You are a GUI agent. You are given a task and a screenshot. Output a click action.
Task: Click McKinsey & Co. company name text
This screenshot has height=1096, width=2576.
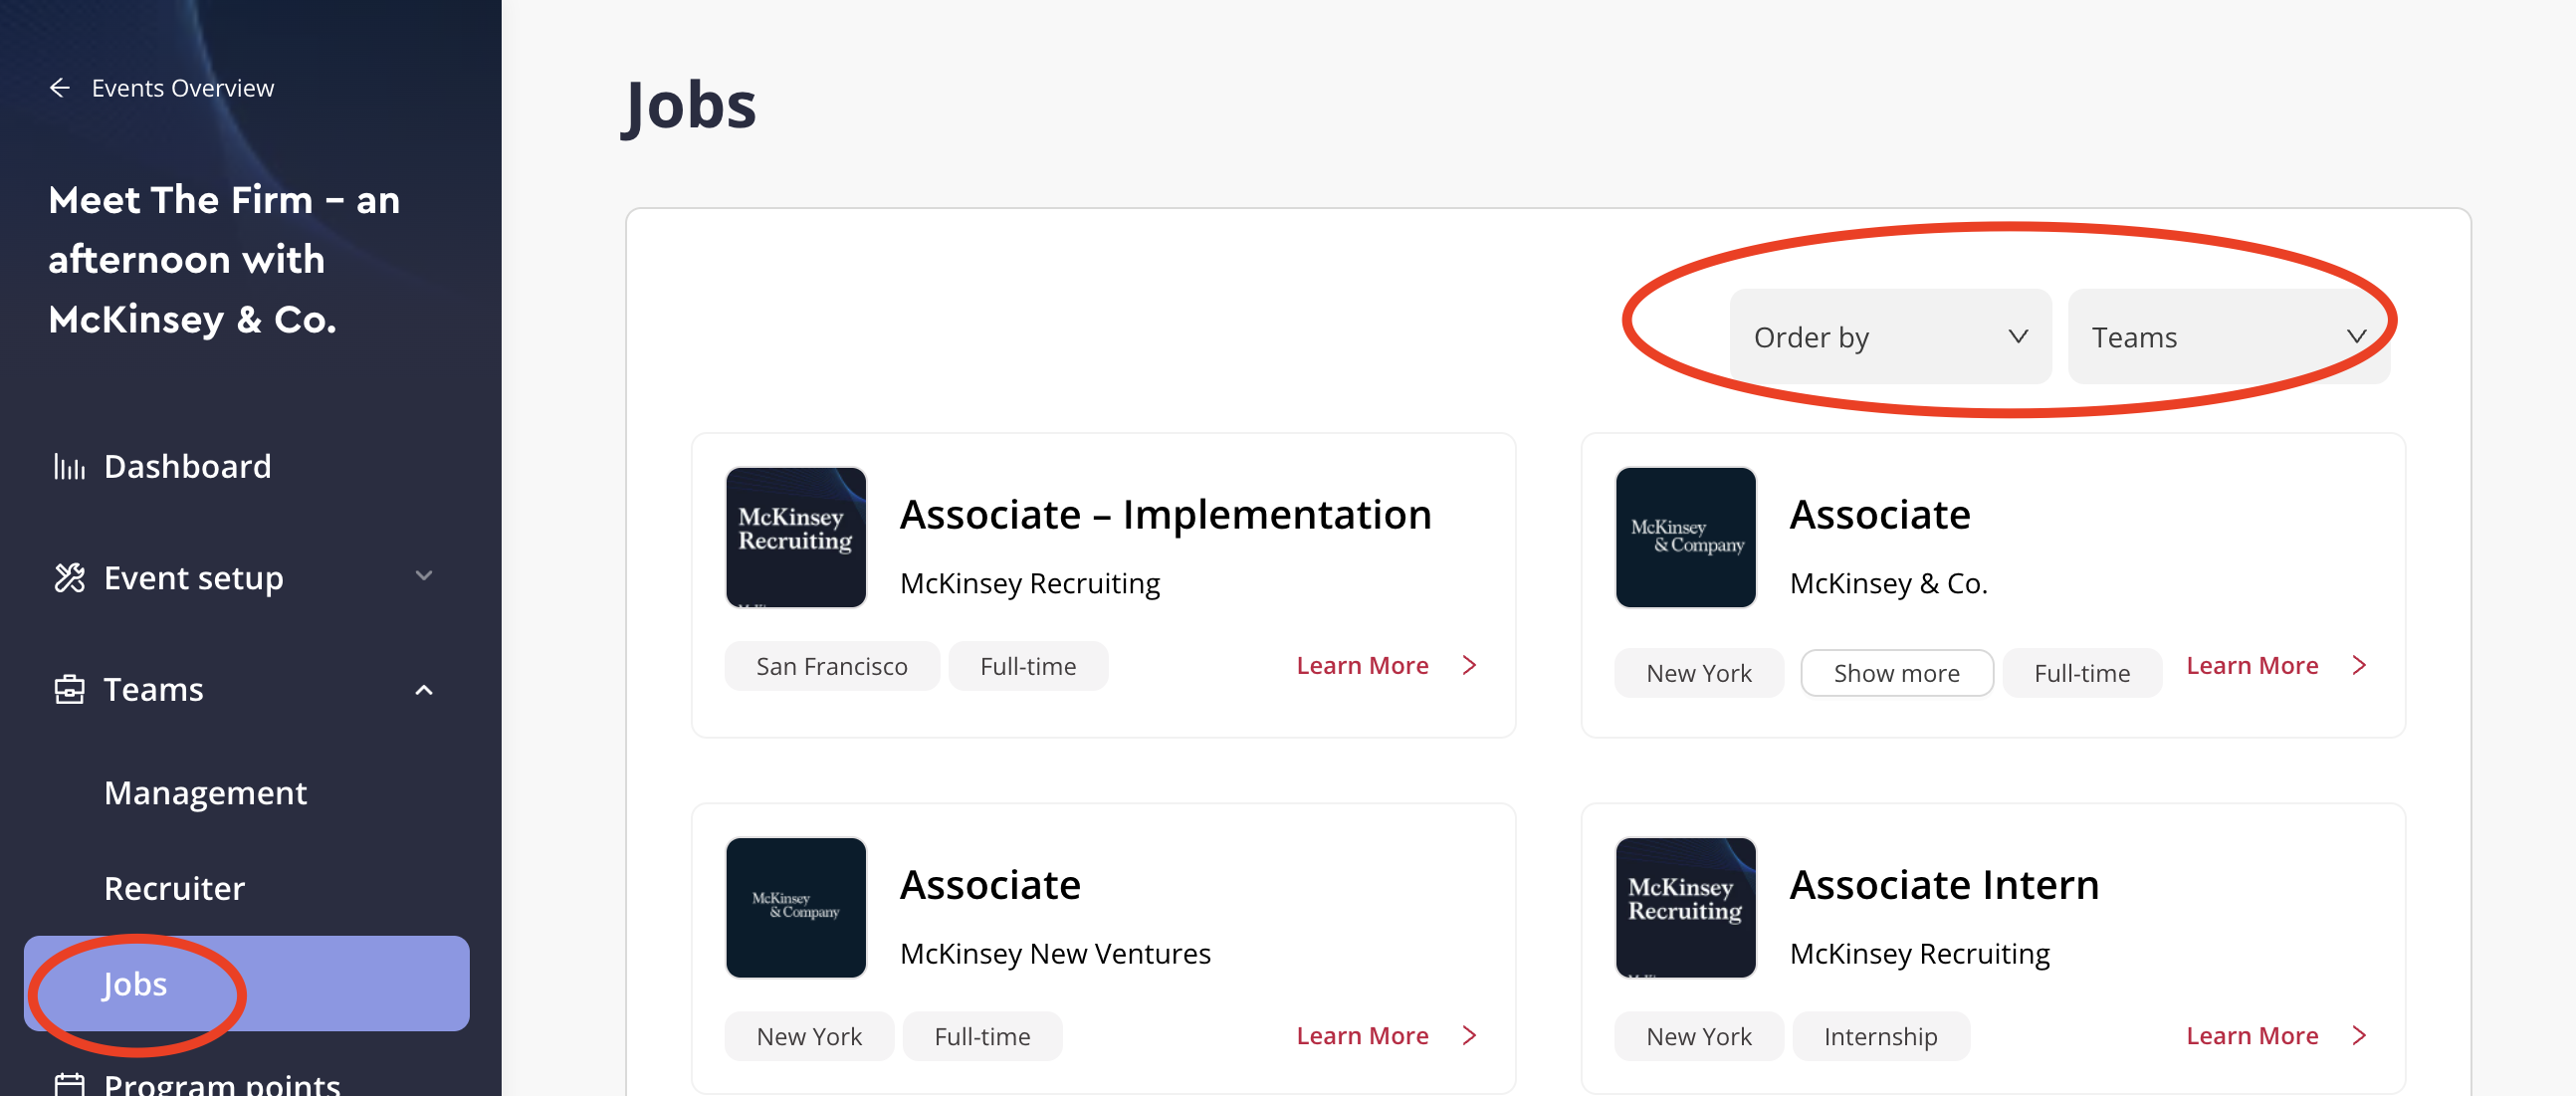click(x=1888, y=583)
